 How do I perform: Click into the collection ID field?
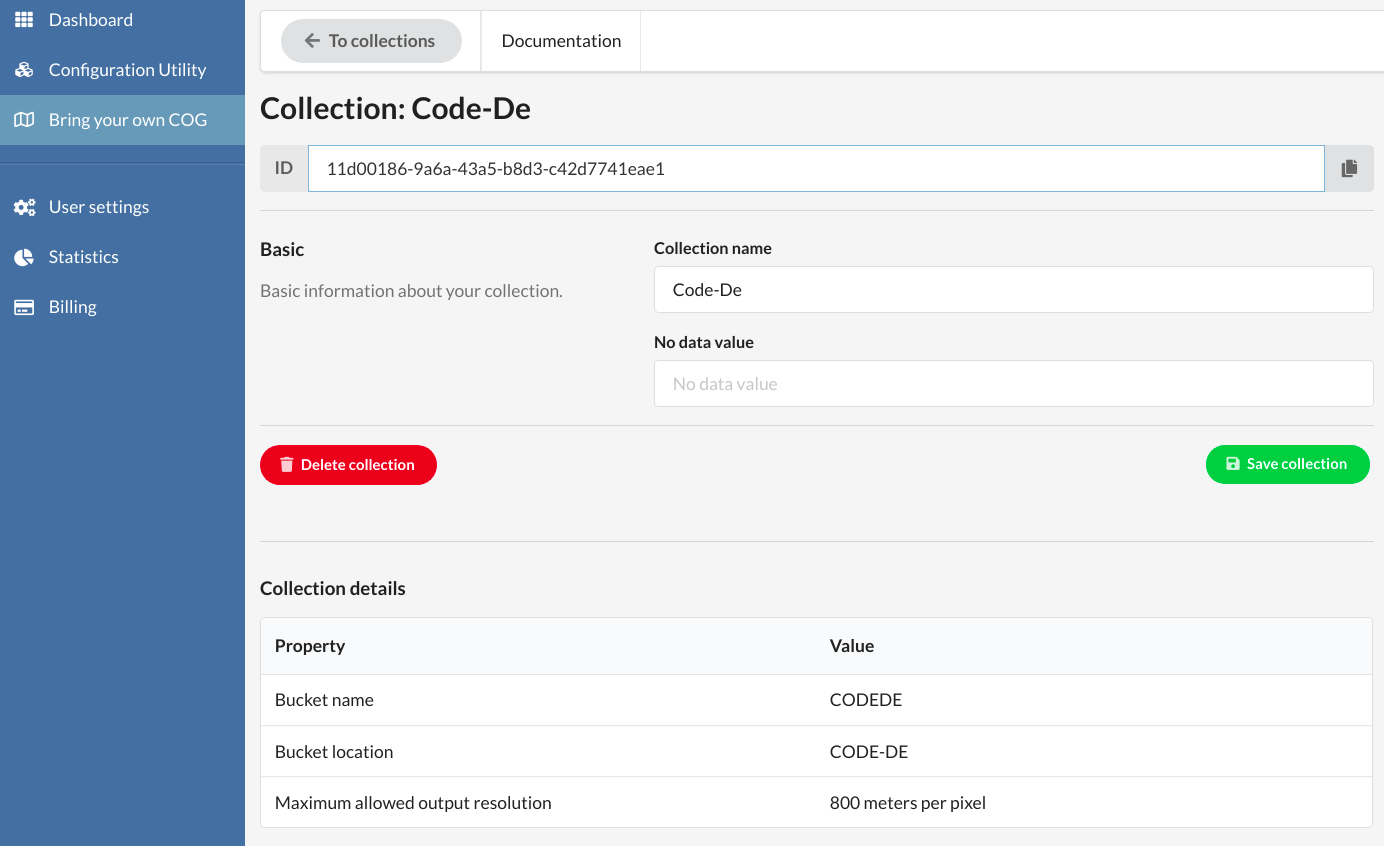(x=816, y=169)
